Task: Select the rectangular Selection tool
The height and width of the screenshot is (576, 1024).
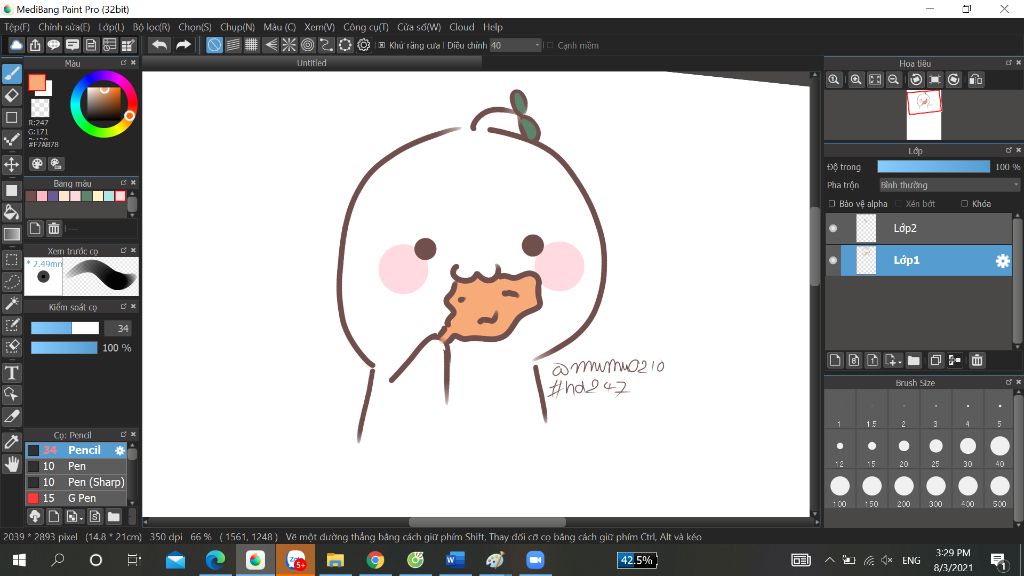Action: tap(12, 260)
